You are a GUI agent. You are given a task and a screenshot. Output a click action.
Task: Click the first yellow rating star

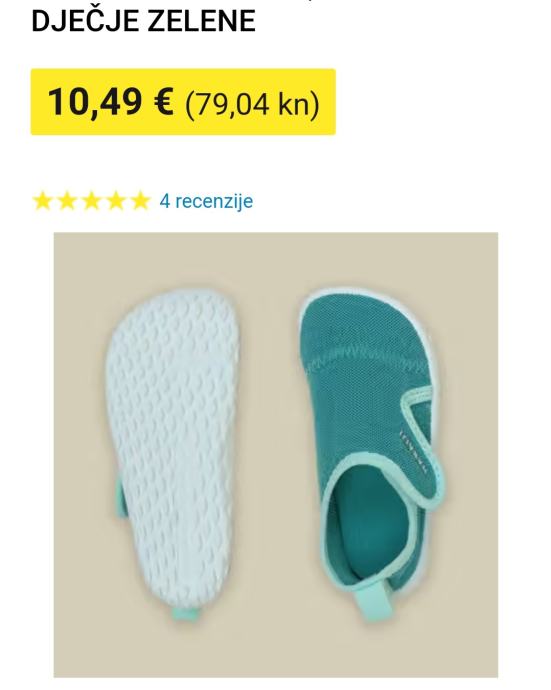coord(42,201)
